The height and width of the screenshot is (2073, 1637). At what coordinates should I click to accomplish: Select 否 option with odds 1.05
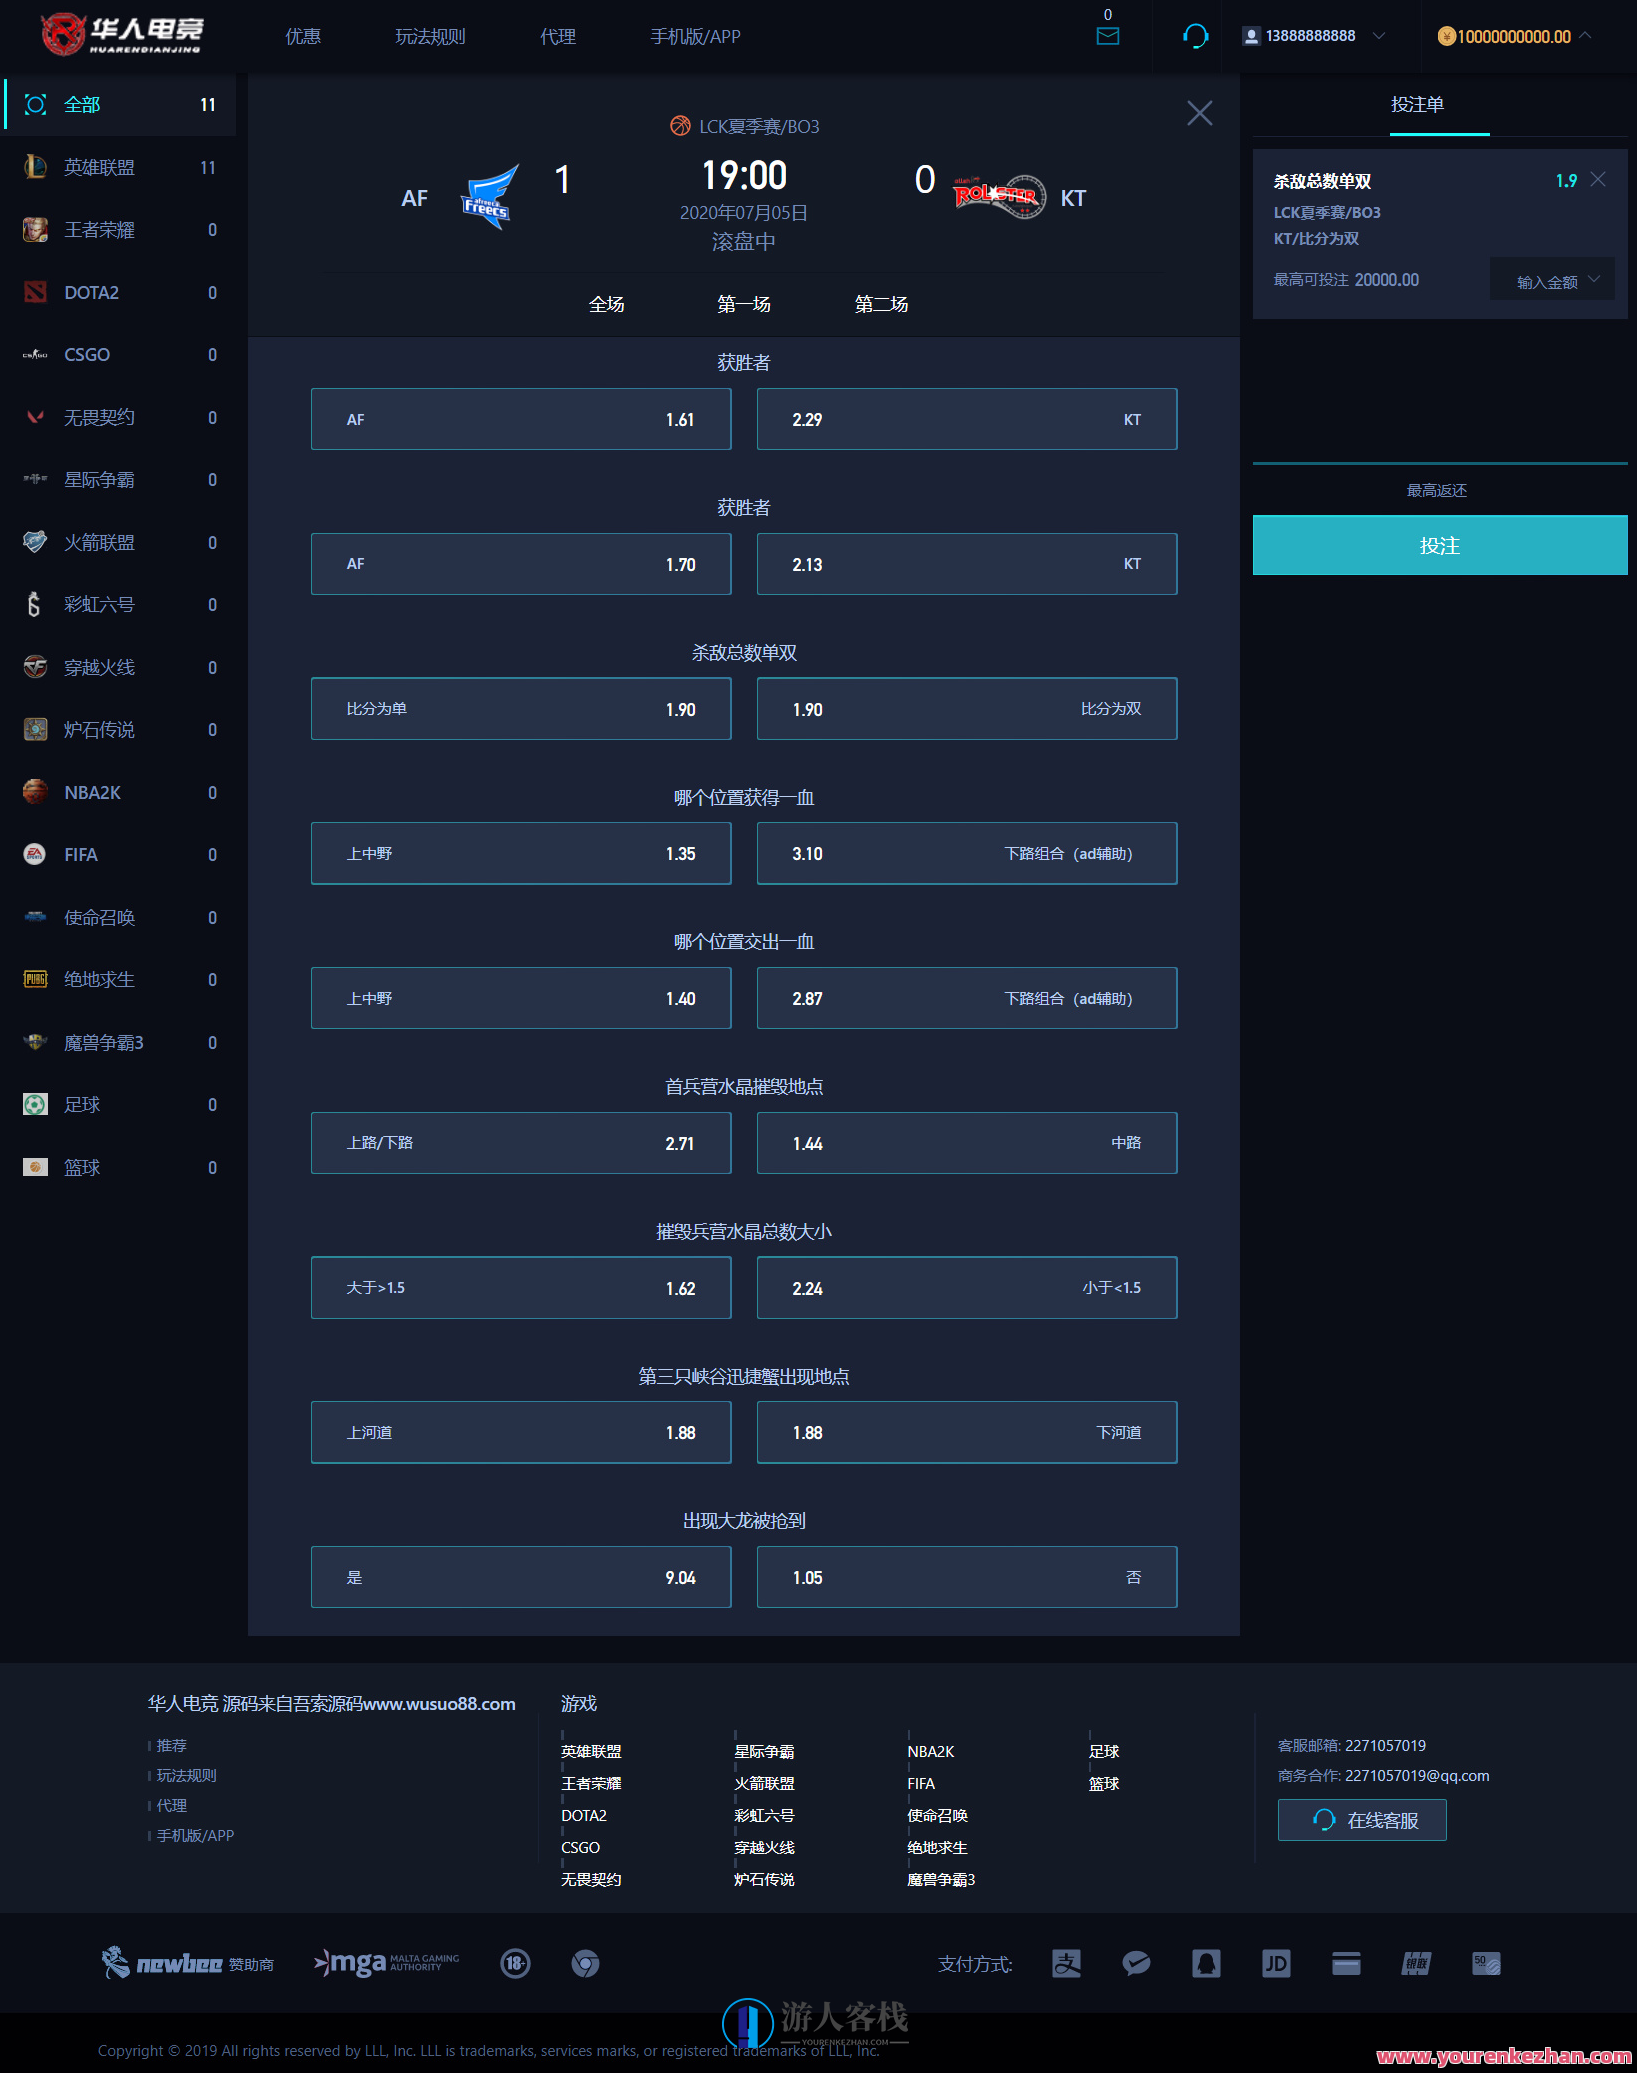(966, 1577)
